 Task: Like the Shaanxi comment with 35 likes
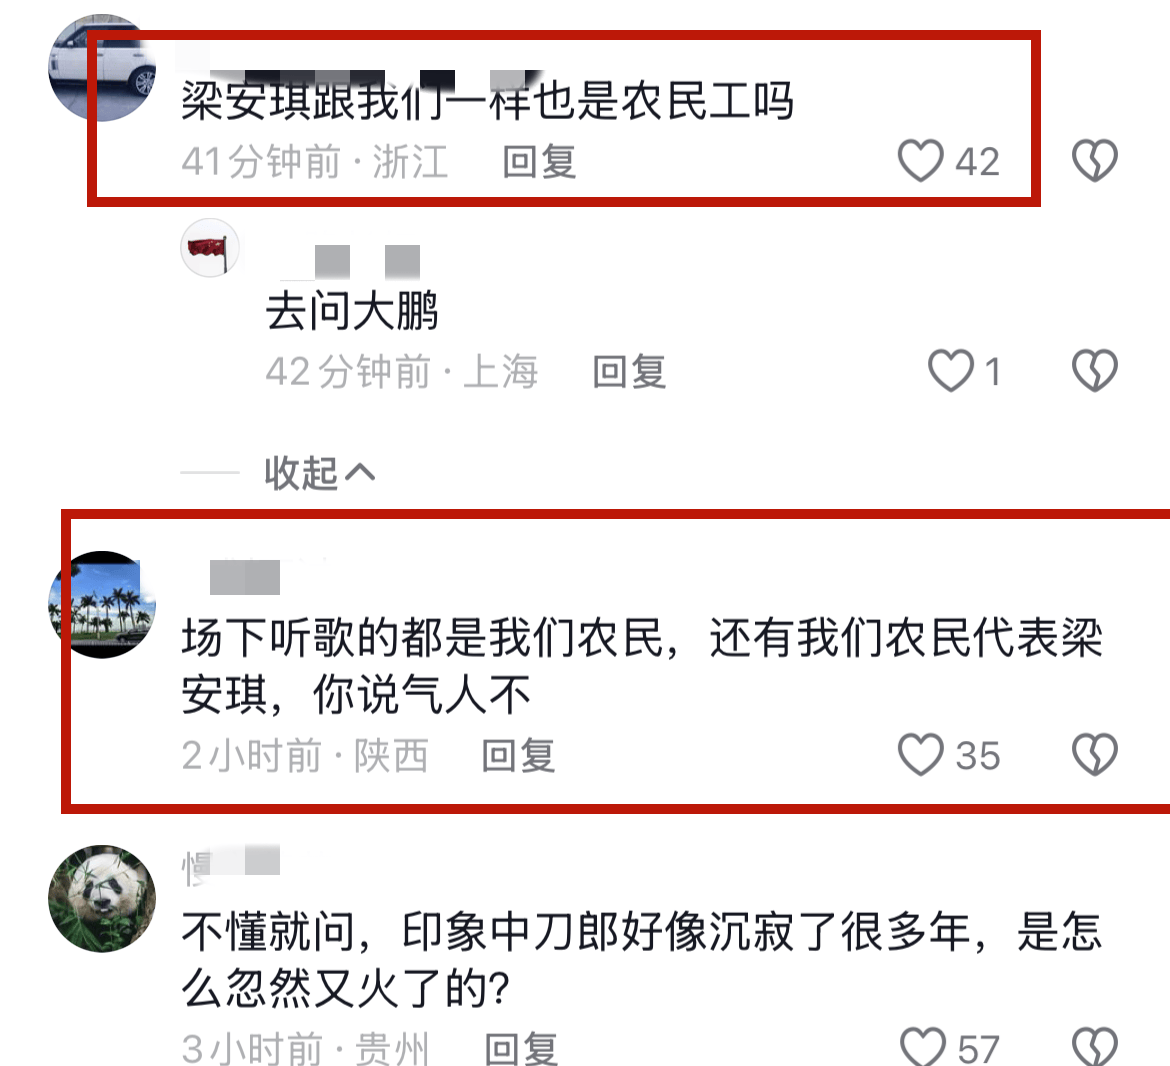(x=920, y=754)
